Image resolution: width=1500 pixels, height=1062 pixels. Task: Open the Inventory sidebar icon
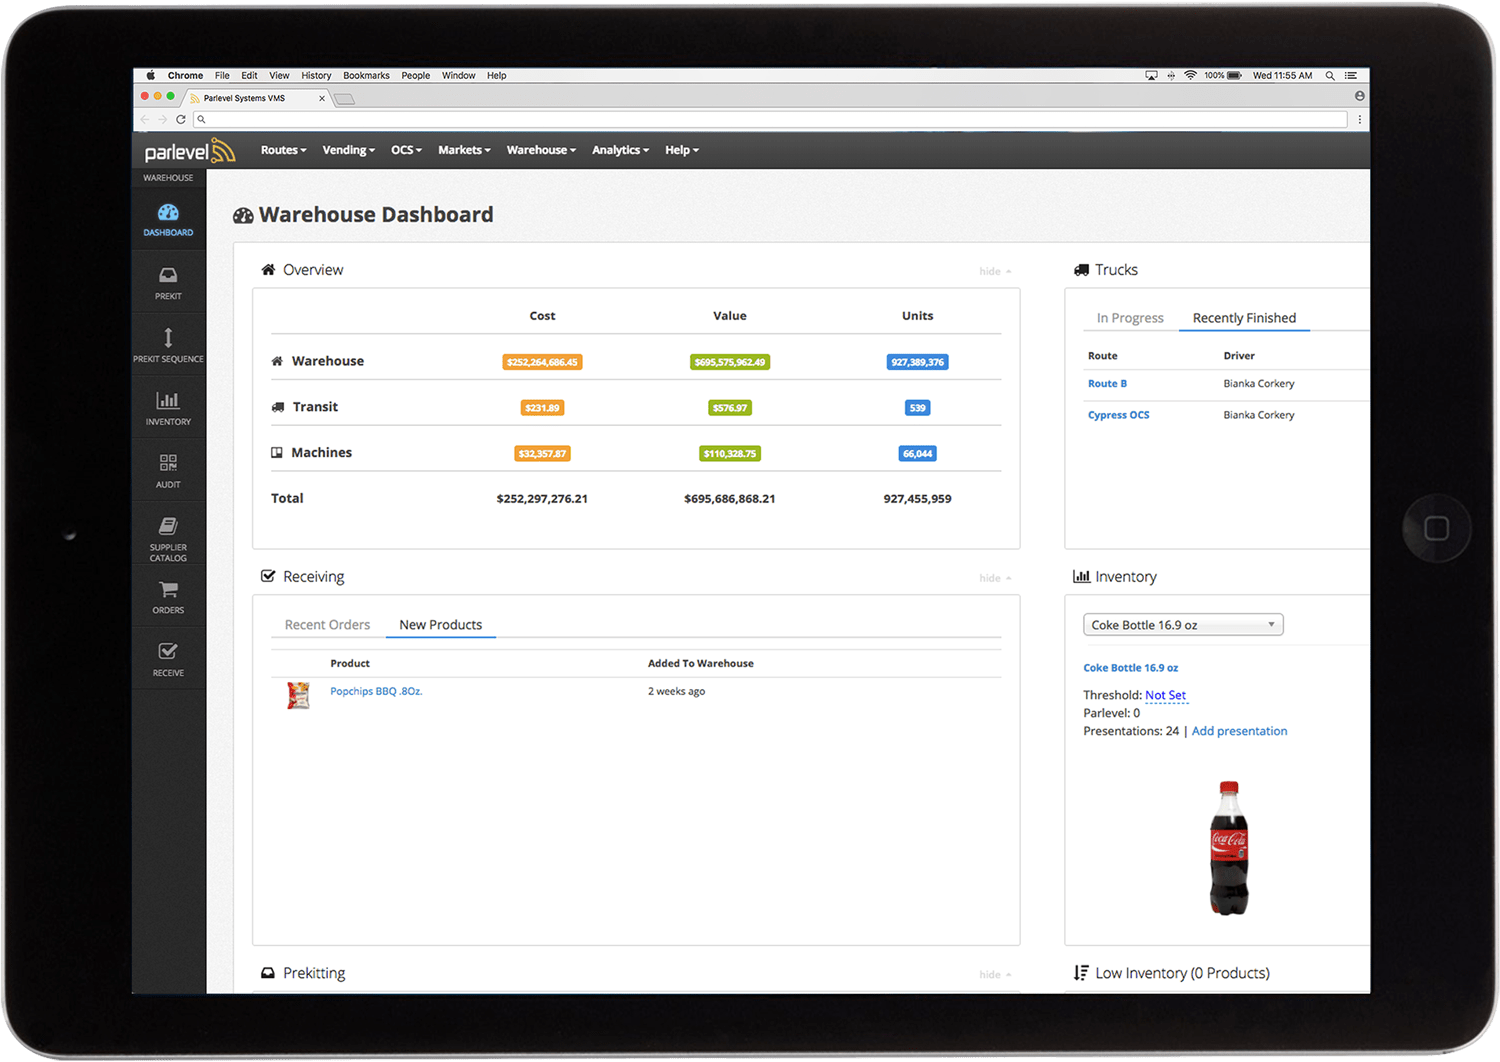coord(168,401)
